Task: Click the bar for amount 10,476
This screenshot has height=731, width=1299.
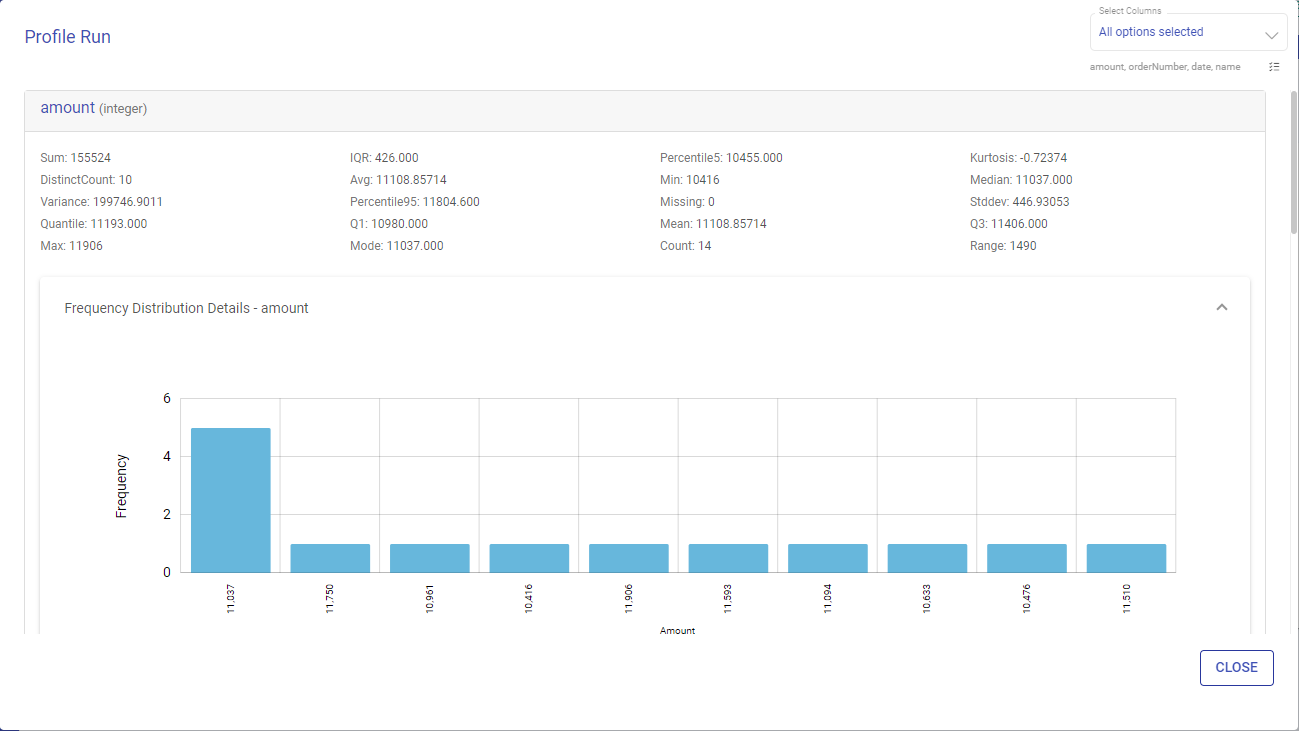Action: [x=1027, y=558]
